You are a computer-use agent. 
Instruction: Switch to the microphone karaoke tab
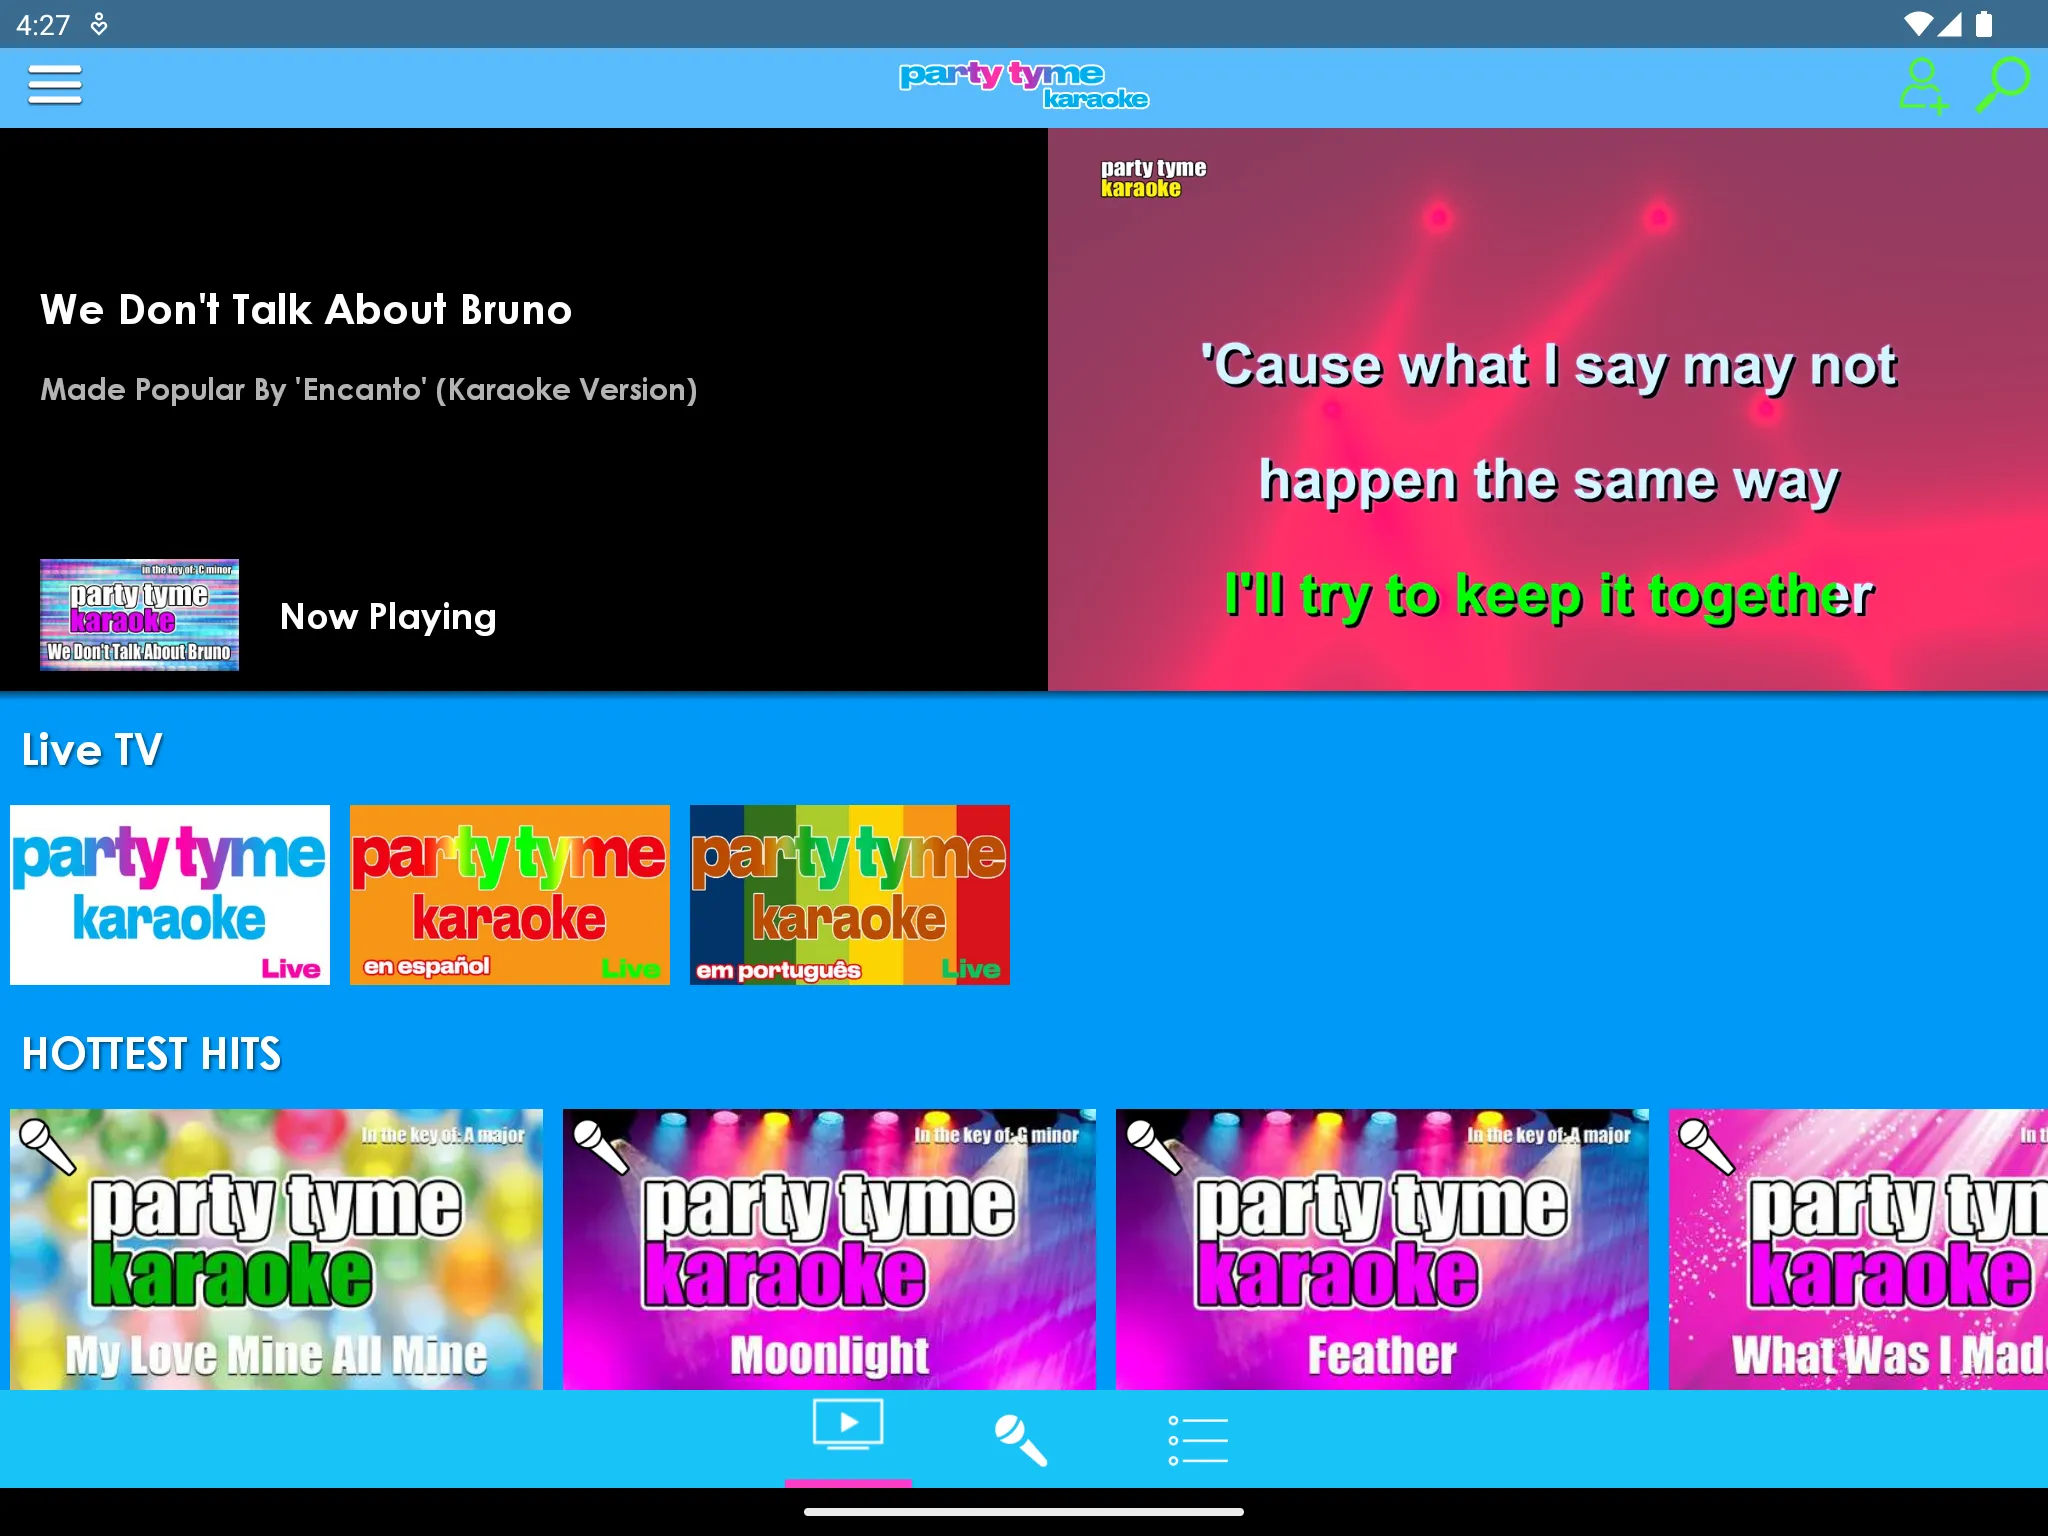pyautogui.click(x=1021, y=1440)
